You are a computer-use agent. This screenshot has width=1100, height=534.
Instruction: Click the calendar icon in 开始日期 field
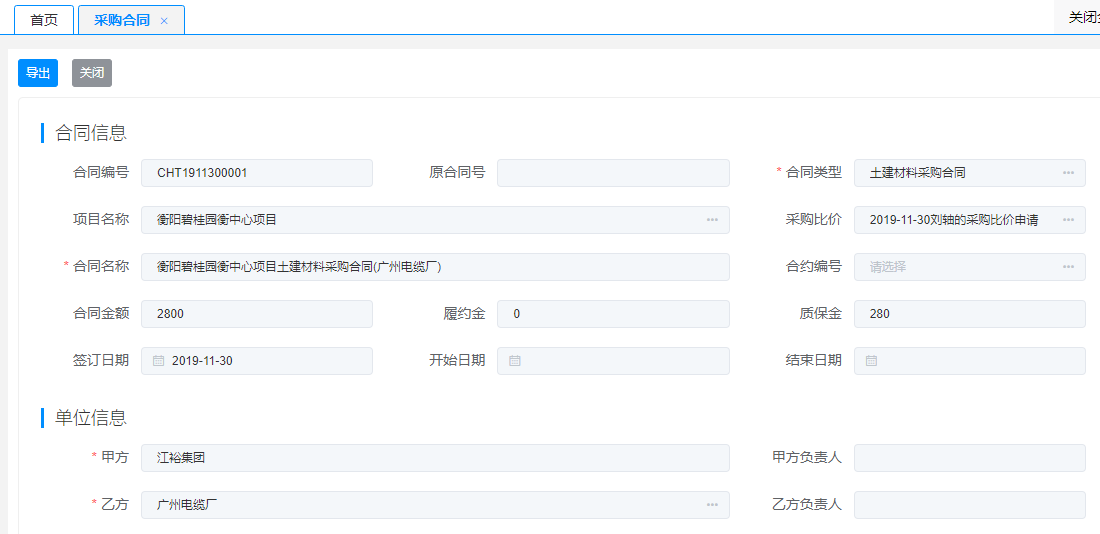(x=514, y=361)
